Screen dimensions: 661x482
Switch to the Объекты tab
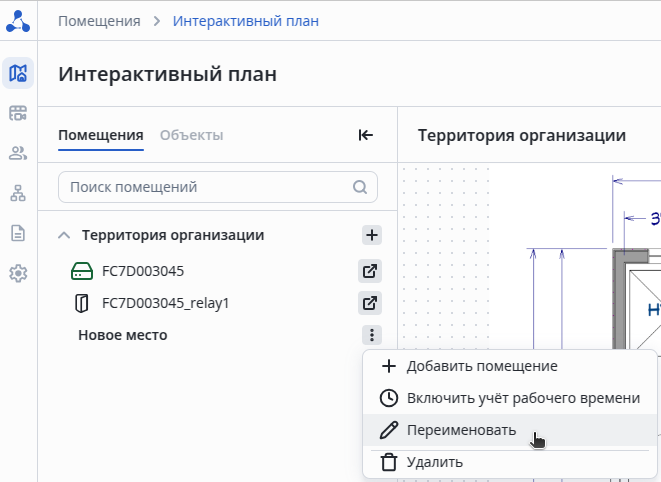[191, 135]
